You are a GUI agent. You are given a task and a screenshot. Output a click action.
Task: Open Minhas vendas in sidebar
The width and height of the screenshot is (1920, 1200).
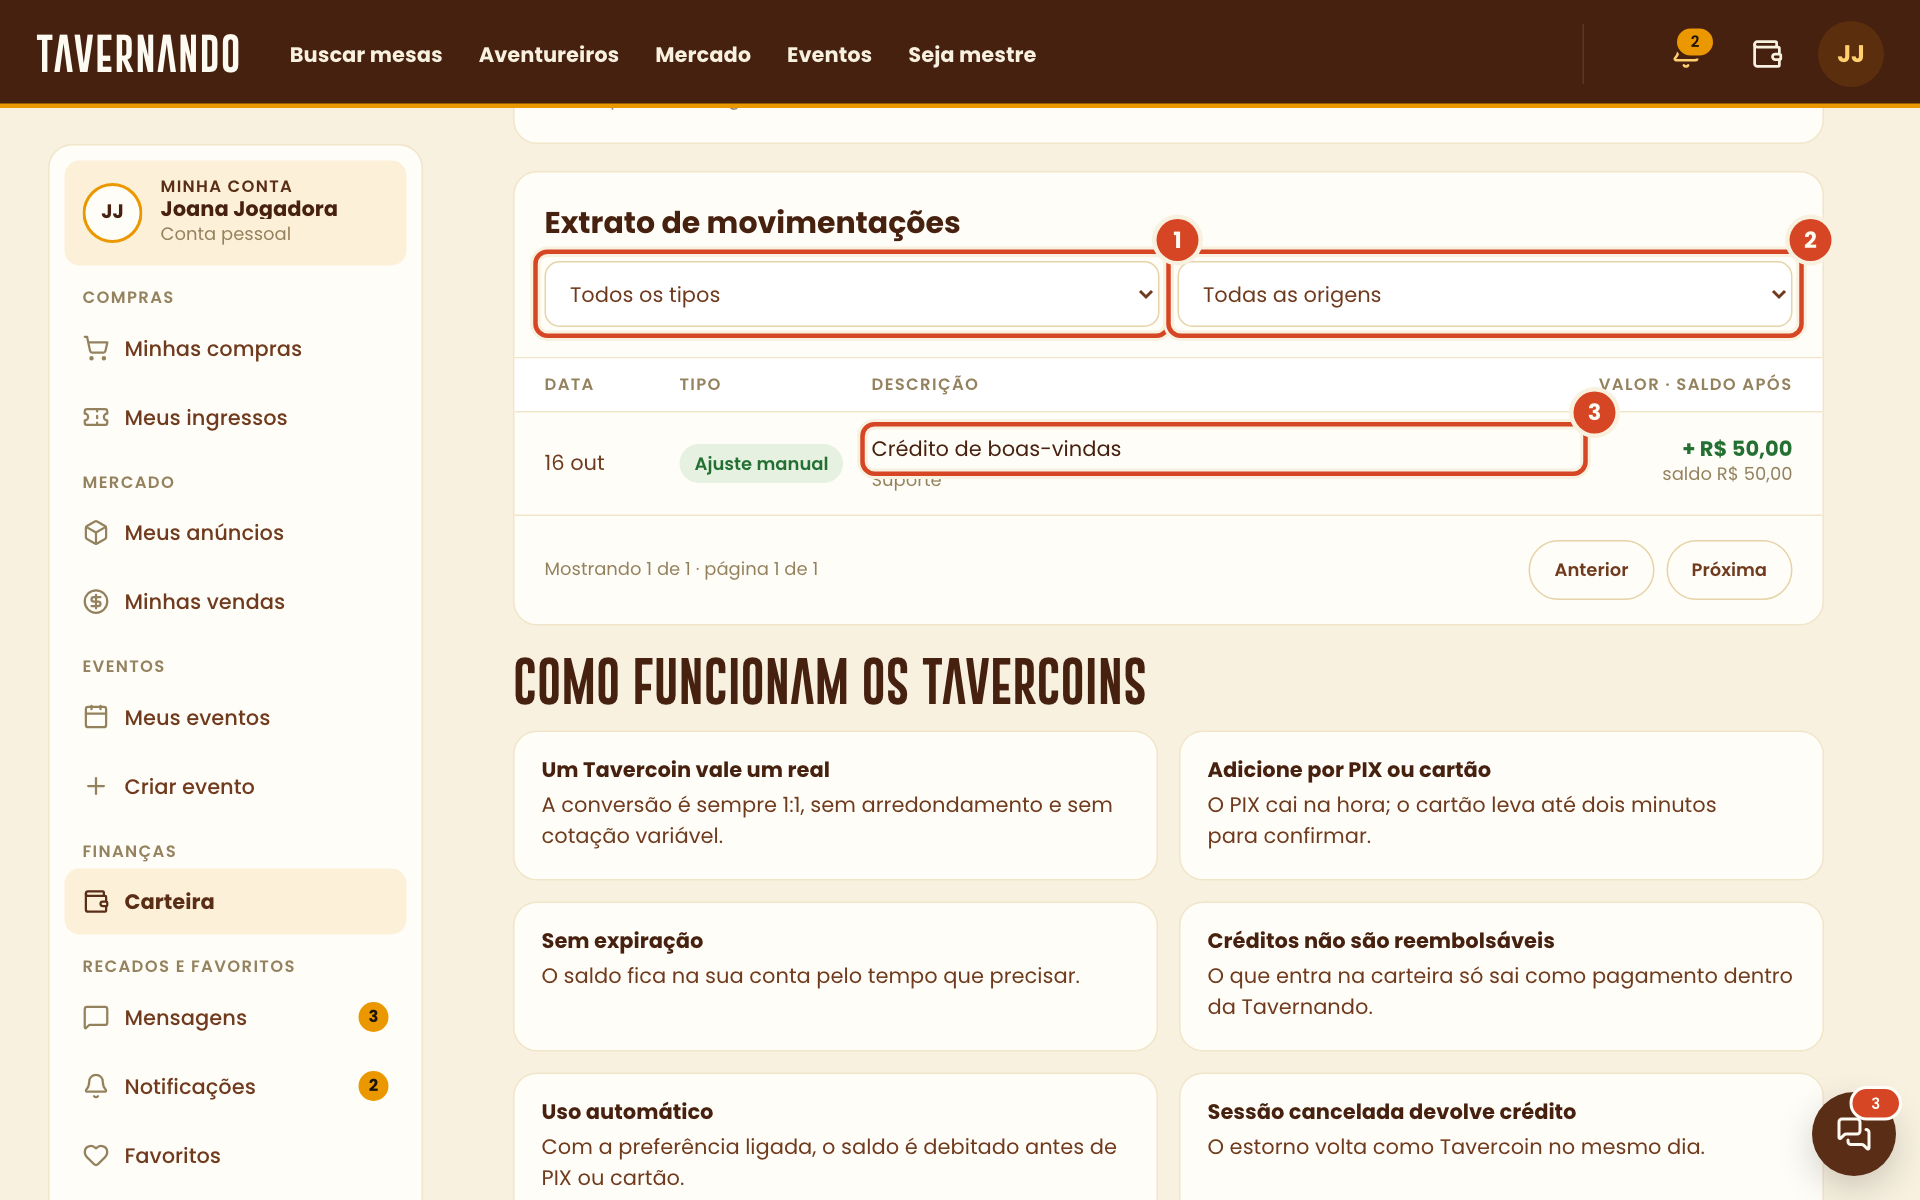[236, 601]
